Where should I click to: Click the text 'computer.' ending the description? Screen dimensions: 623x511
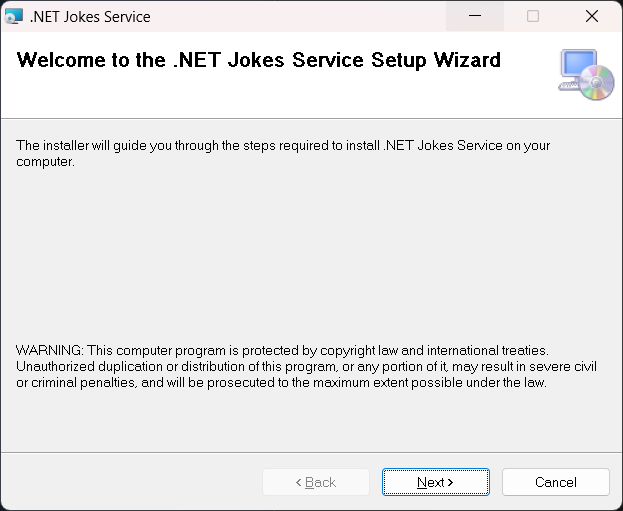point(45,162)
